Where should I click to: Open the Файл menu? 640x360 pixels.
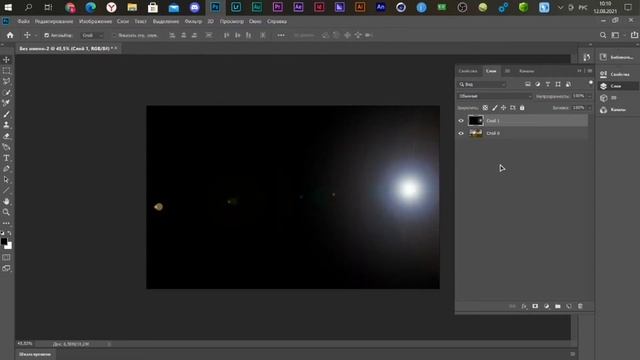[23, 21]
